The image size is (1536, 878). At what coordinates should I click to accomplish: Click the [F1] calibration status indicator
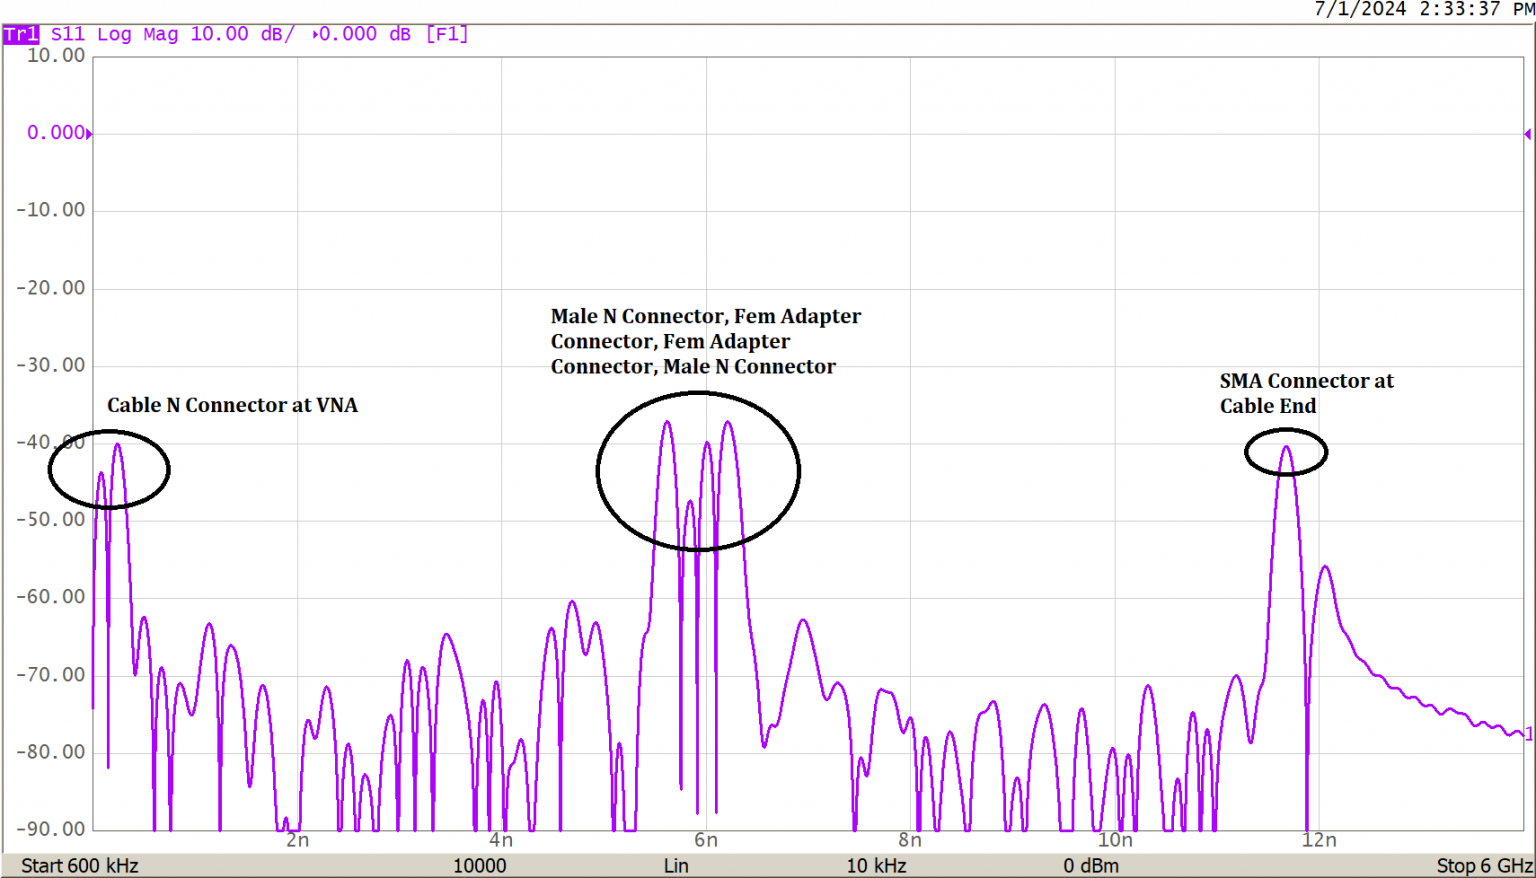click(446, 33)
